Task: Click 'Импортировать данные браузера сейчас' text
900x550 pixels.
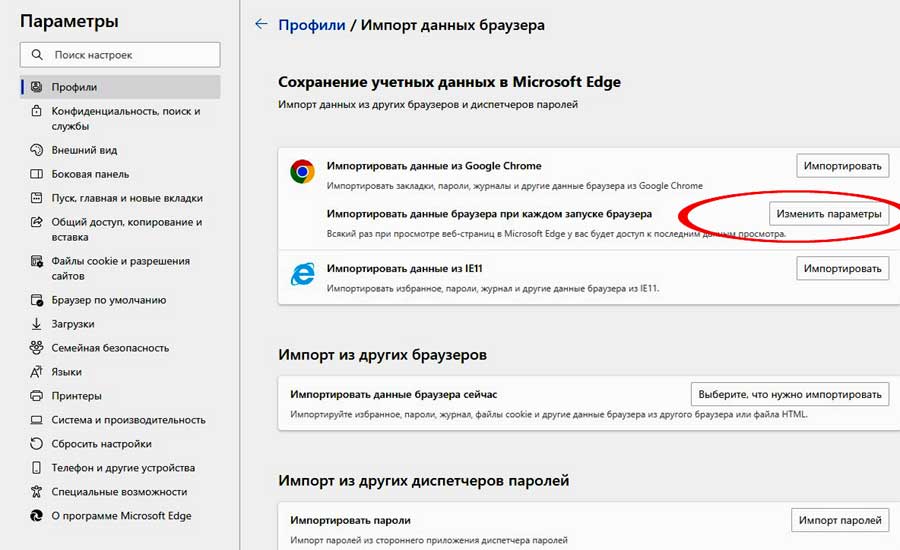Action: [394, 394]
